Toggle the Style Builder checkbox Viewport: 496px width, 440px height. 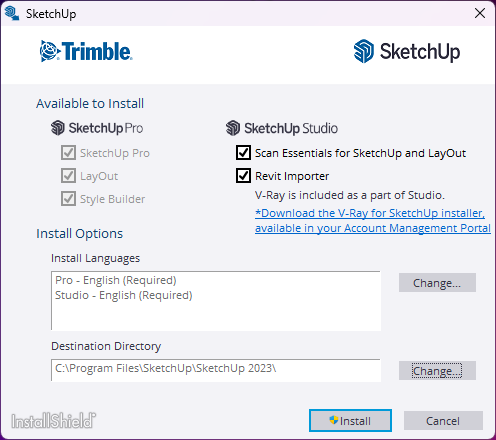coord(68,199)
